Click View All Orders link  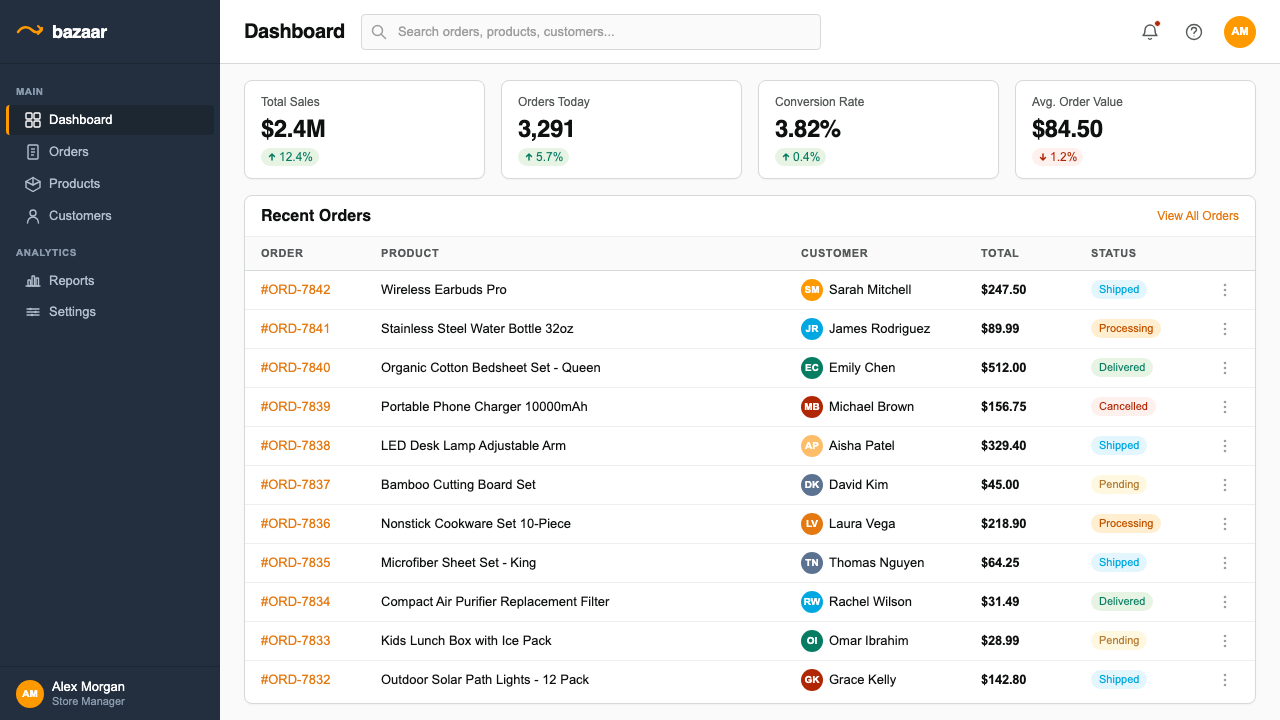click(x=1198, y=216)
